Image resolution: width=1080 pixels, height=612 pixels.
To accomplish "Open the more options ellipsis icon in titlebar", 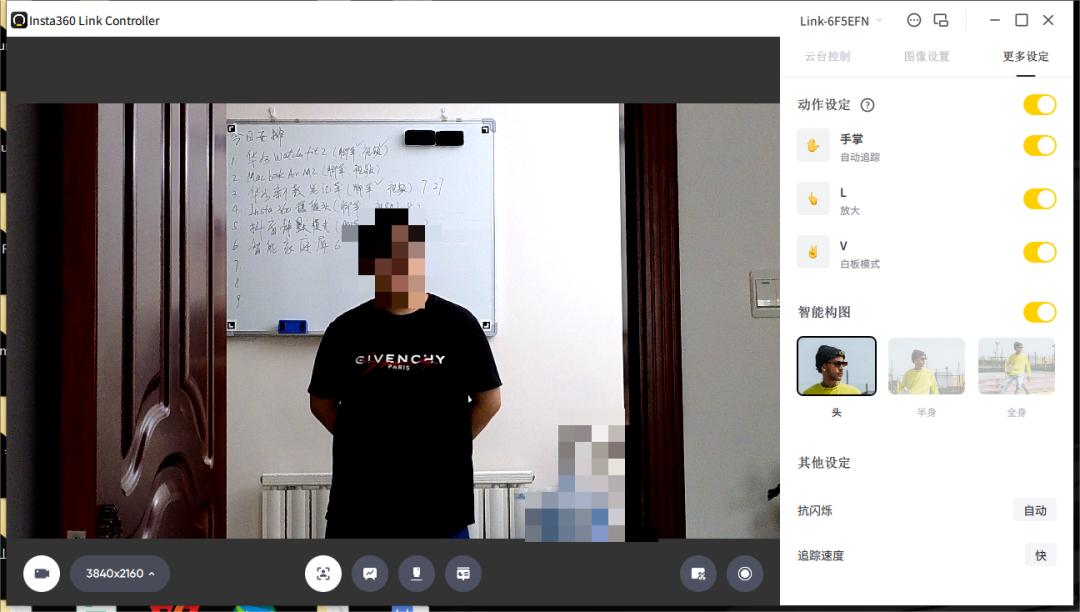I will pos(913,20).
